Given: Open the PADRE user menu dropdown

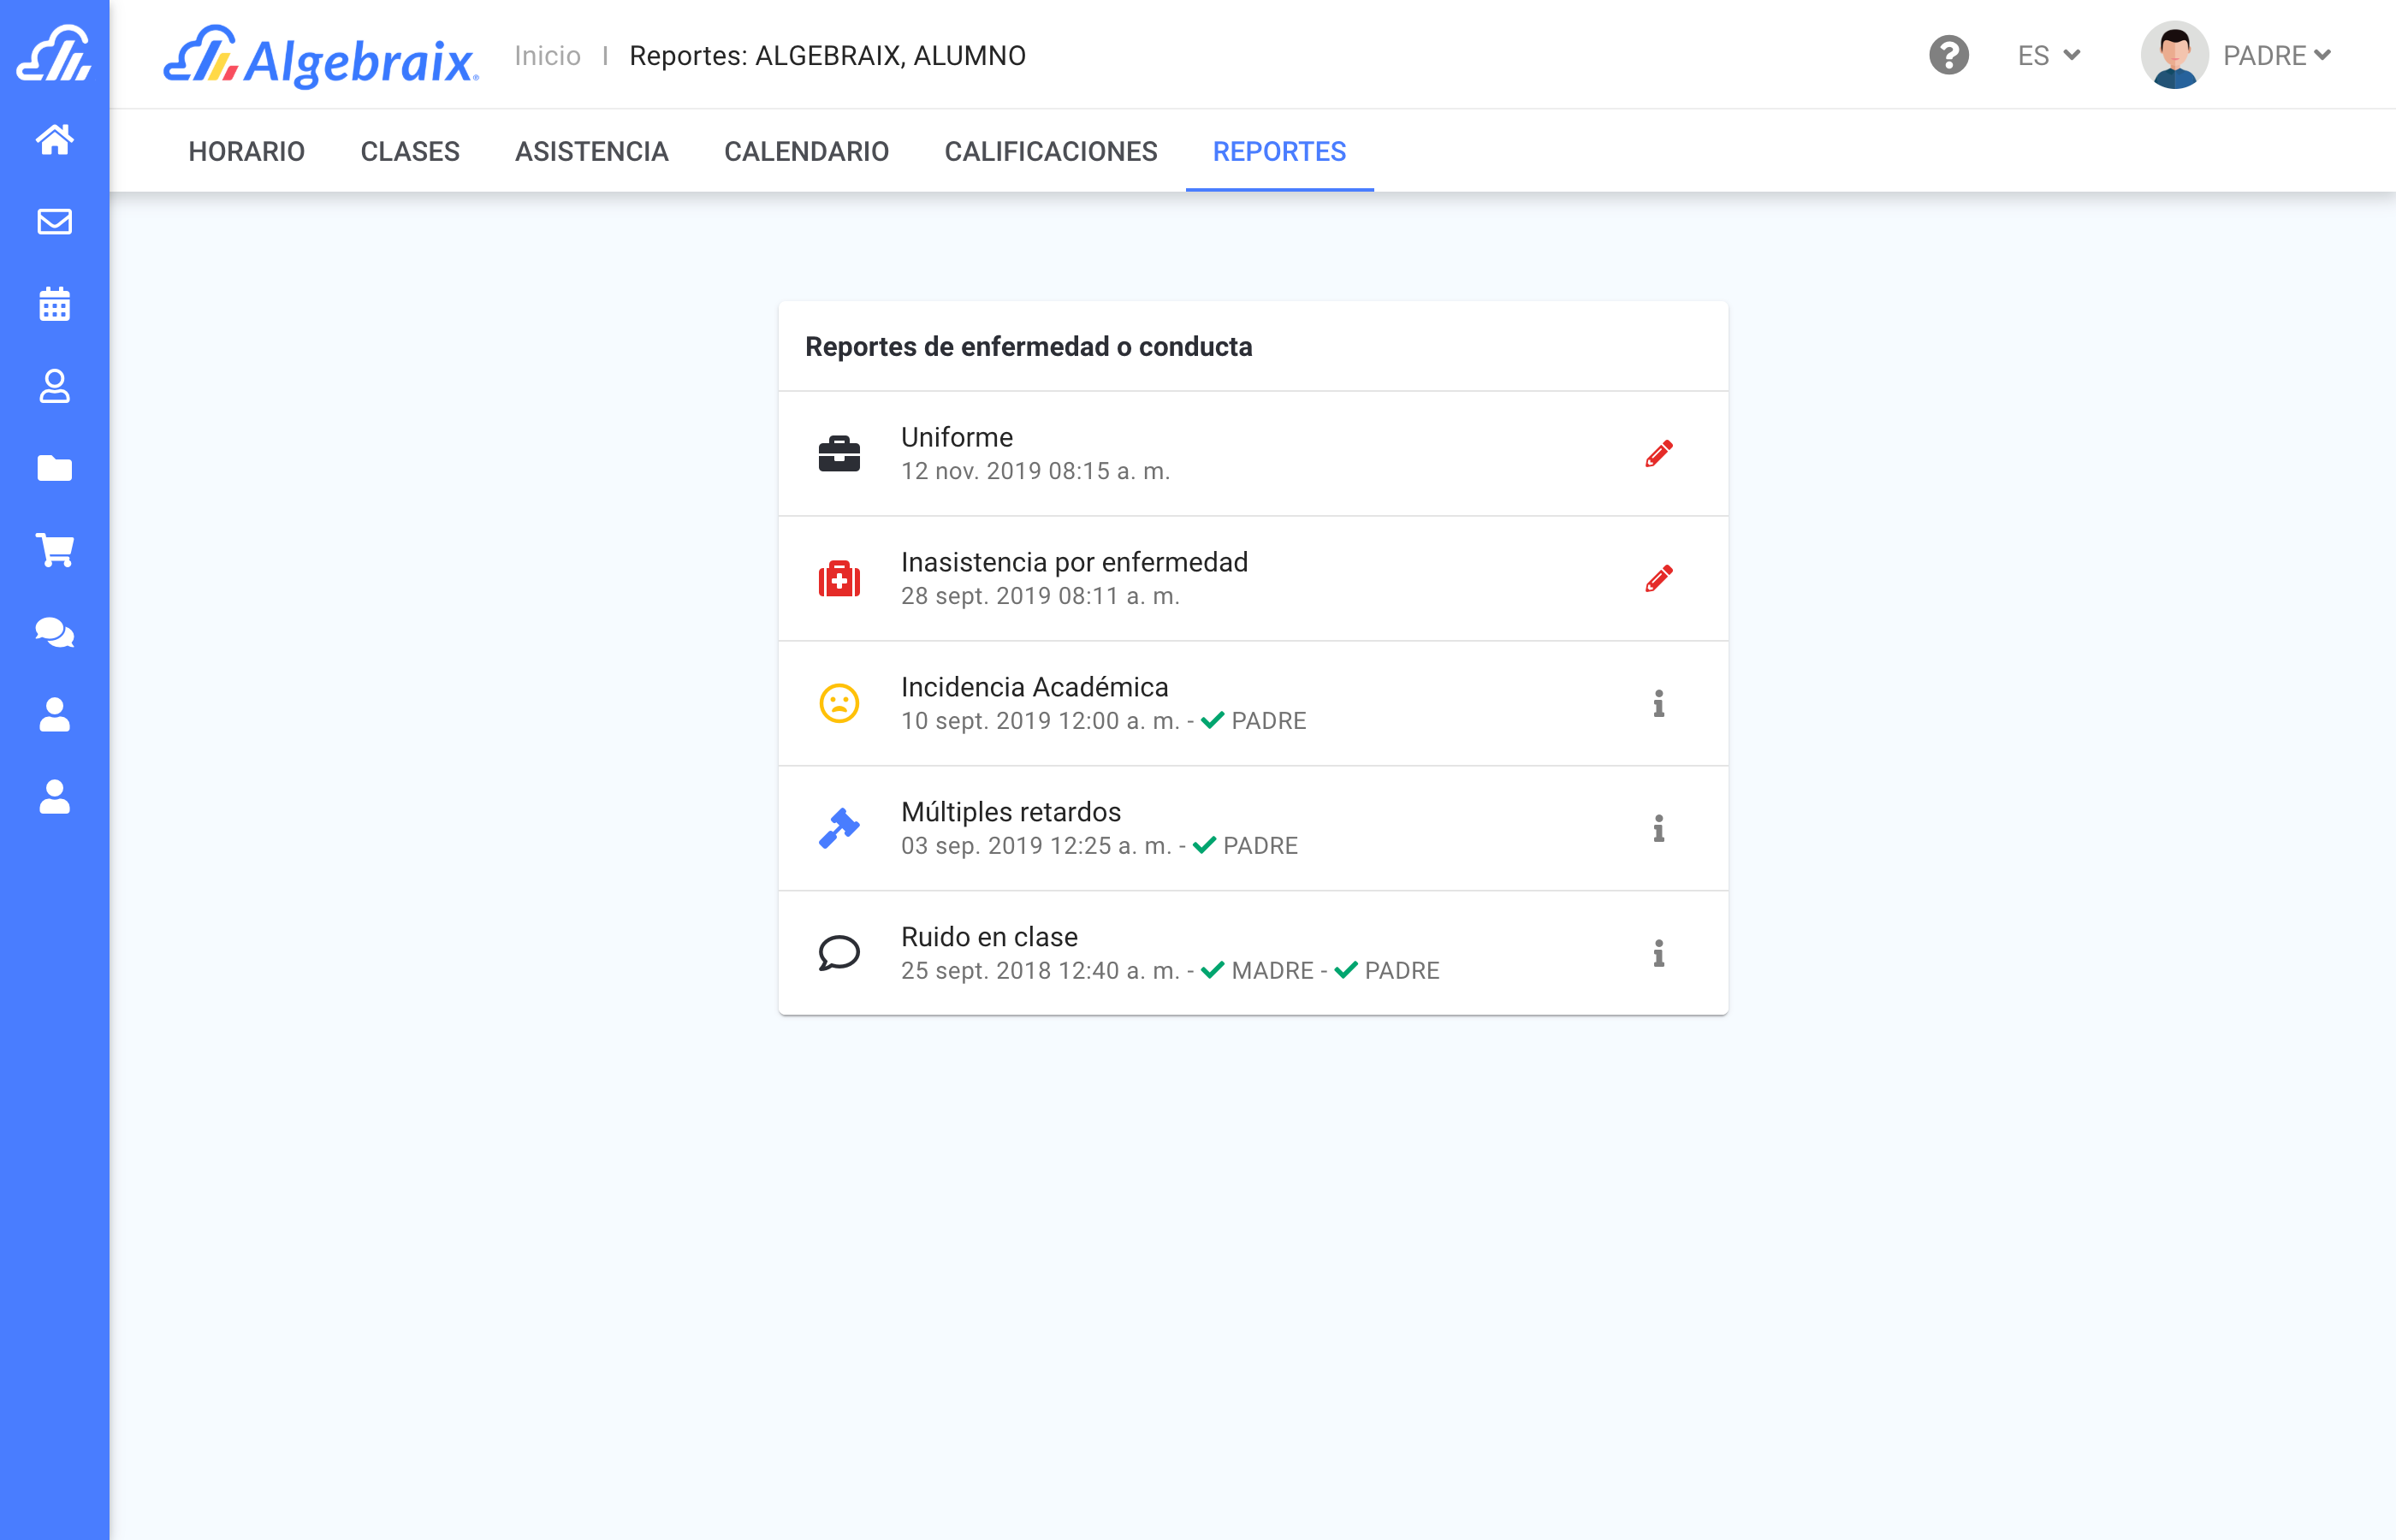Looking at the screenshot, I should point(2276,55).
